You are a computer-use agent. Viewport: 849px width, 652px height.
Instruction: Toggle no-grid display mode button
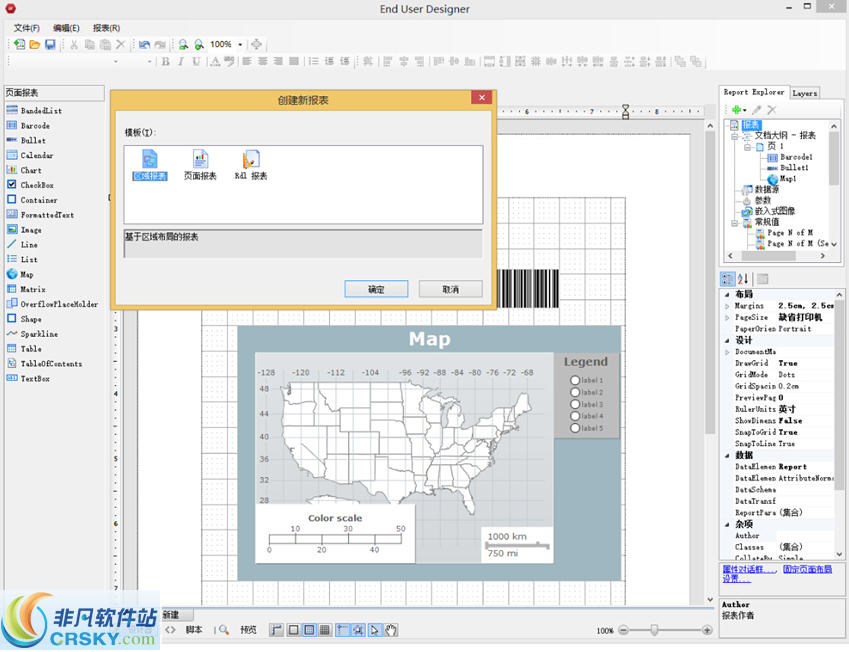[293, 630]
